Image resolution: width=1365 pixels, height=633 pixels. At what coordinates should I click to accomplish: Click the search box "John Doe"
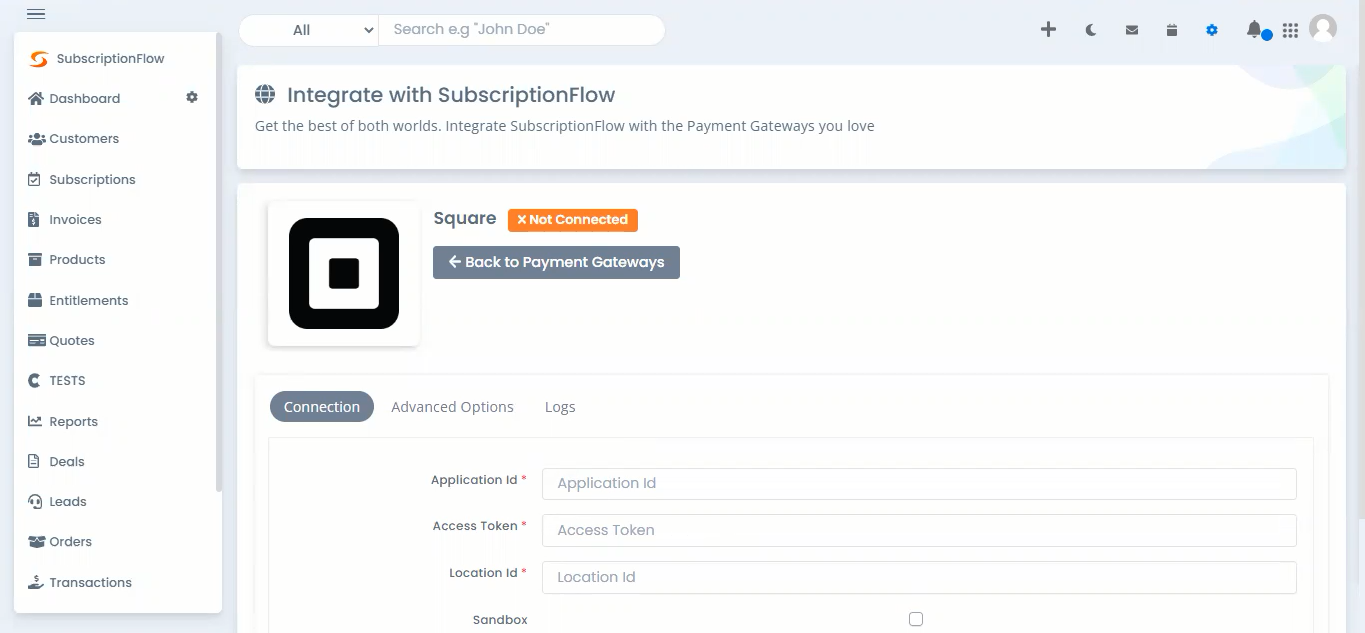click(522, 30)
